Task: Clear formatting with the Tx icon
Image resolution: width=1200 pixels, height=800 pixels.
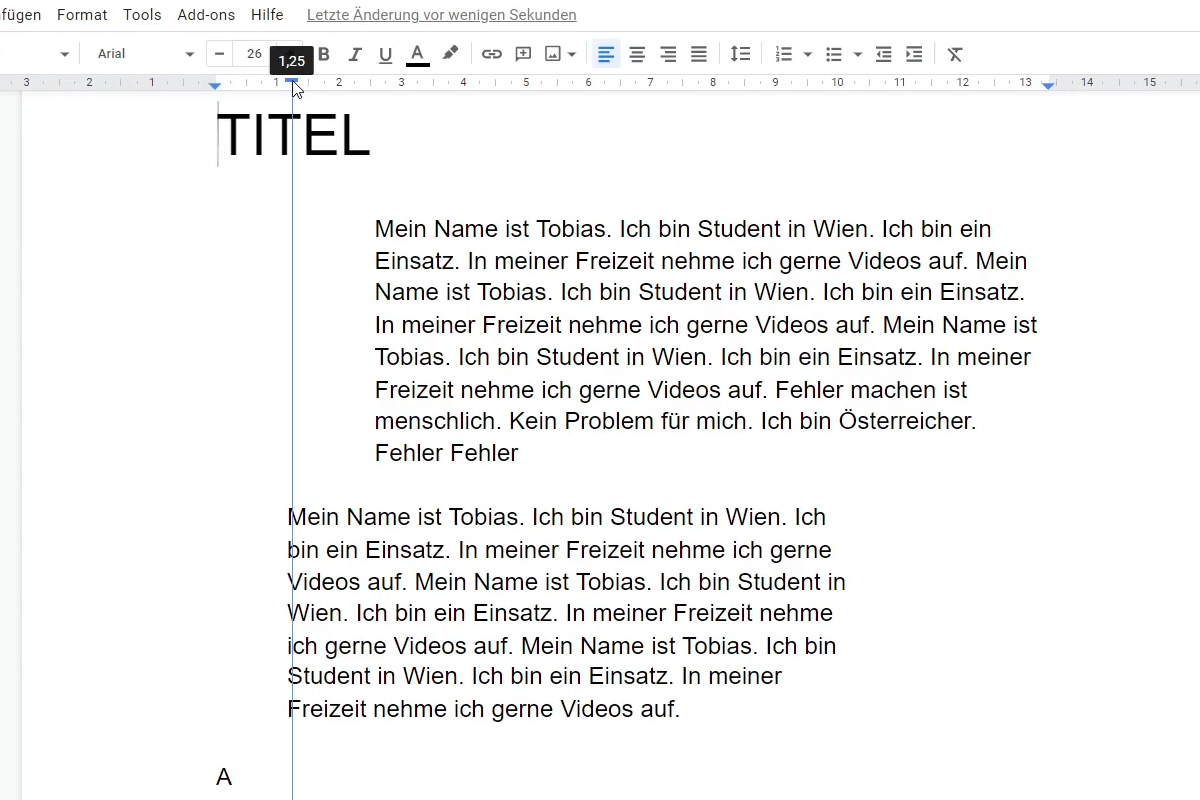Action: point(955,54)
